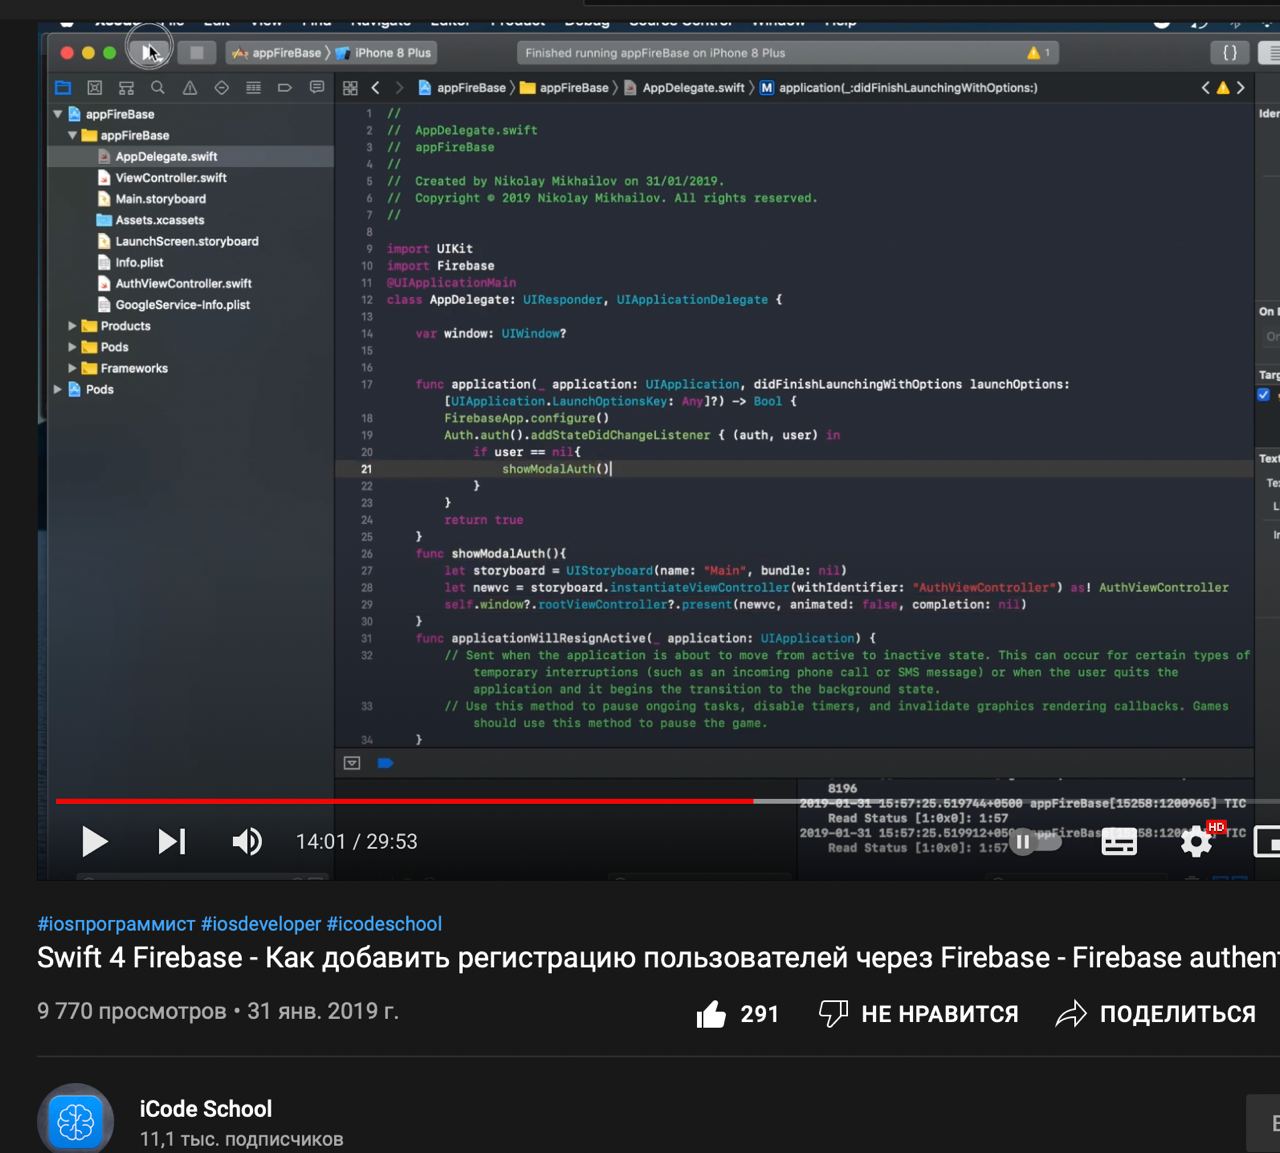Image resolution: width=1280 pixels, height=1153 pixels.
Task: Click the appFireBase folder in jump bar
Action: point(565,88)
